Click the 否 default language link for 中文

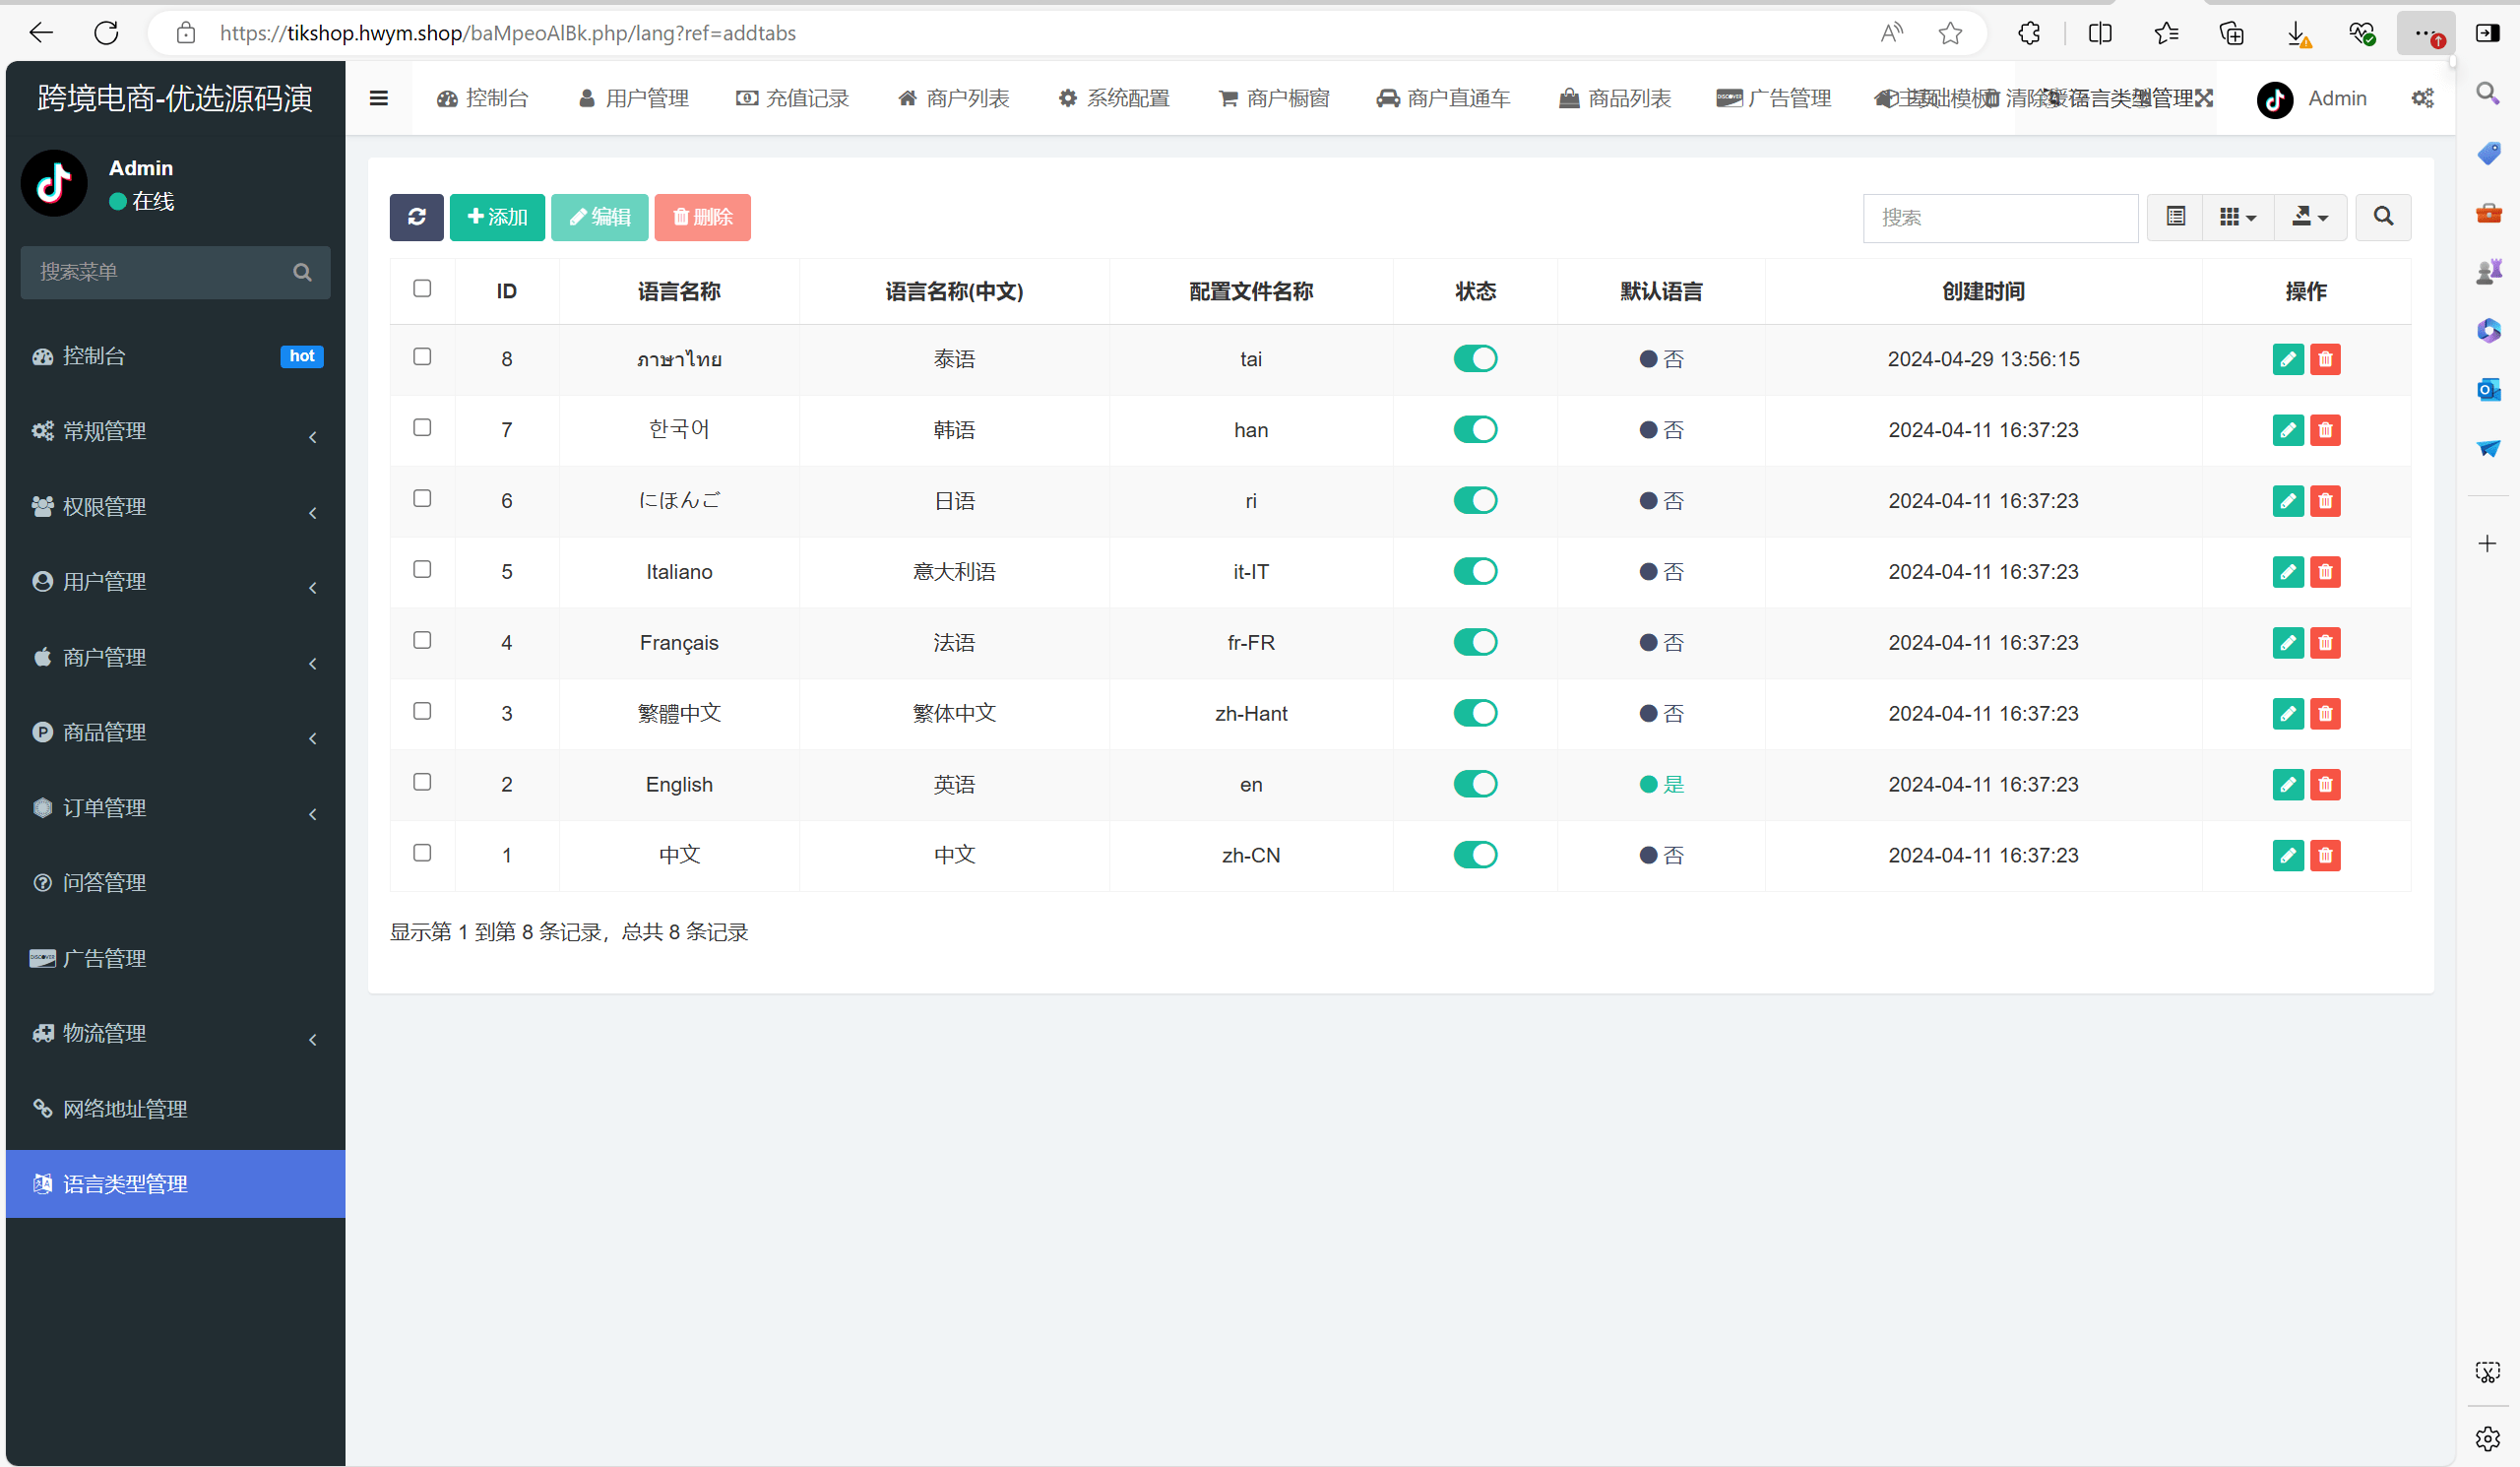click(1673, 856)
